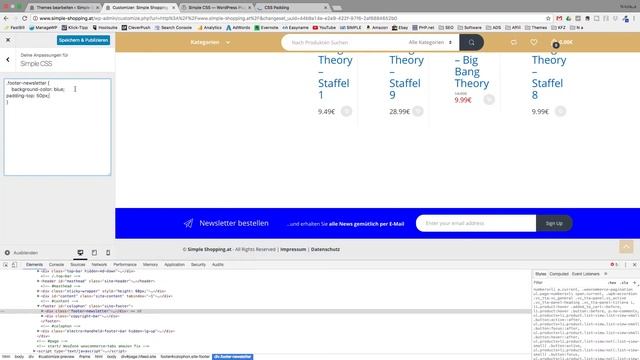Viewport: 640px width, 360px height.
Task: Switch to the Console DevTools tab
Action: 56,265
